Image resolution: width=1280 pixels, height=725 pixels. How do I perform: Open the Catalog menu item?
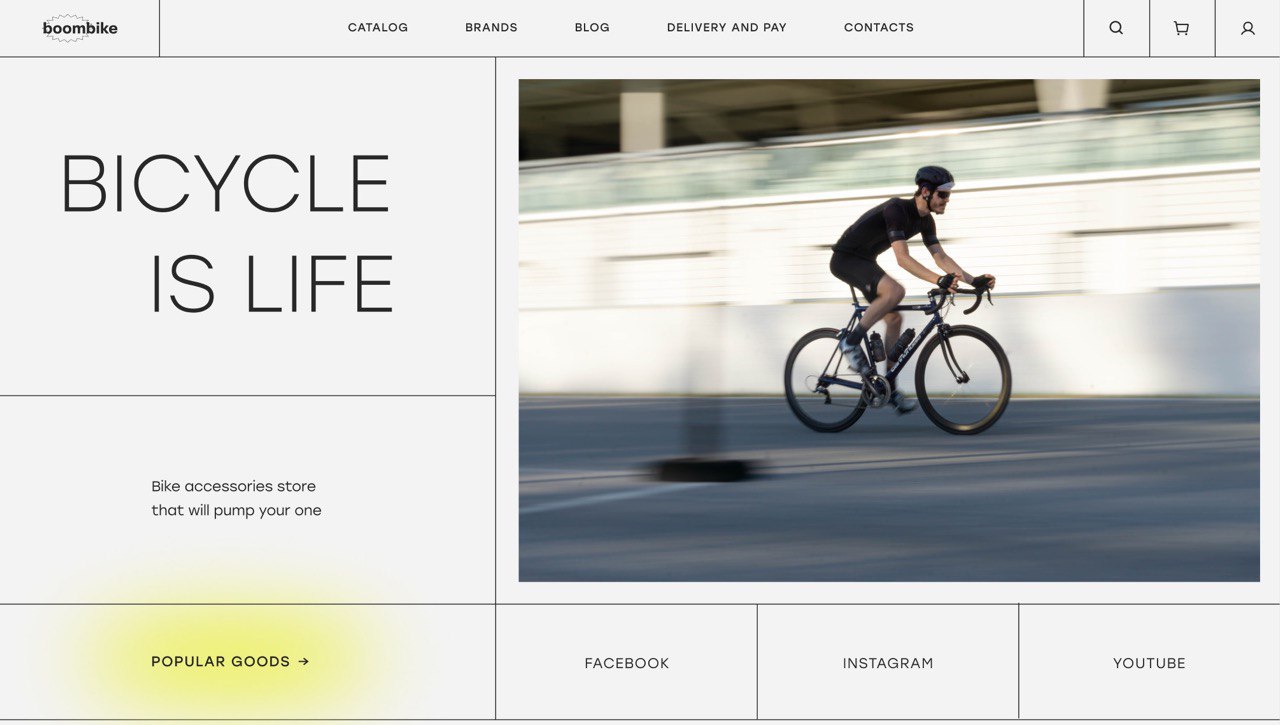coord(378,28)
